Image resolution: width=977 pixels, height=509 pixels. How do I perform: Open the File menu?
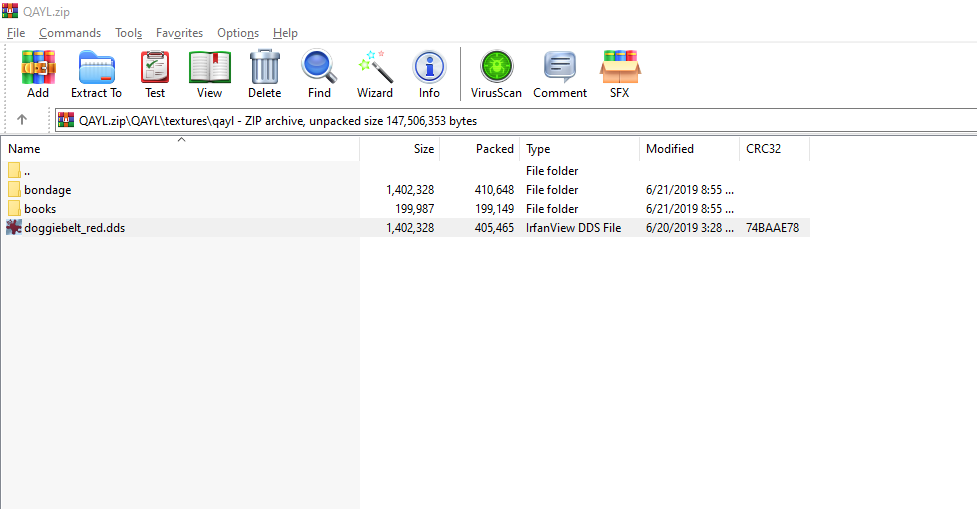(x=16, y=33)
